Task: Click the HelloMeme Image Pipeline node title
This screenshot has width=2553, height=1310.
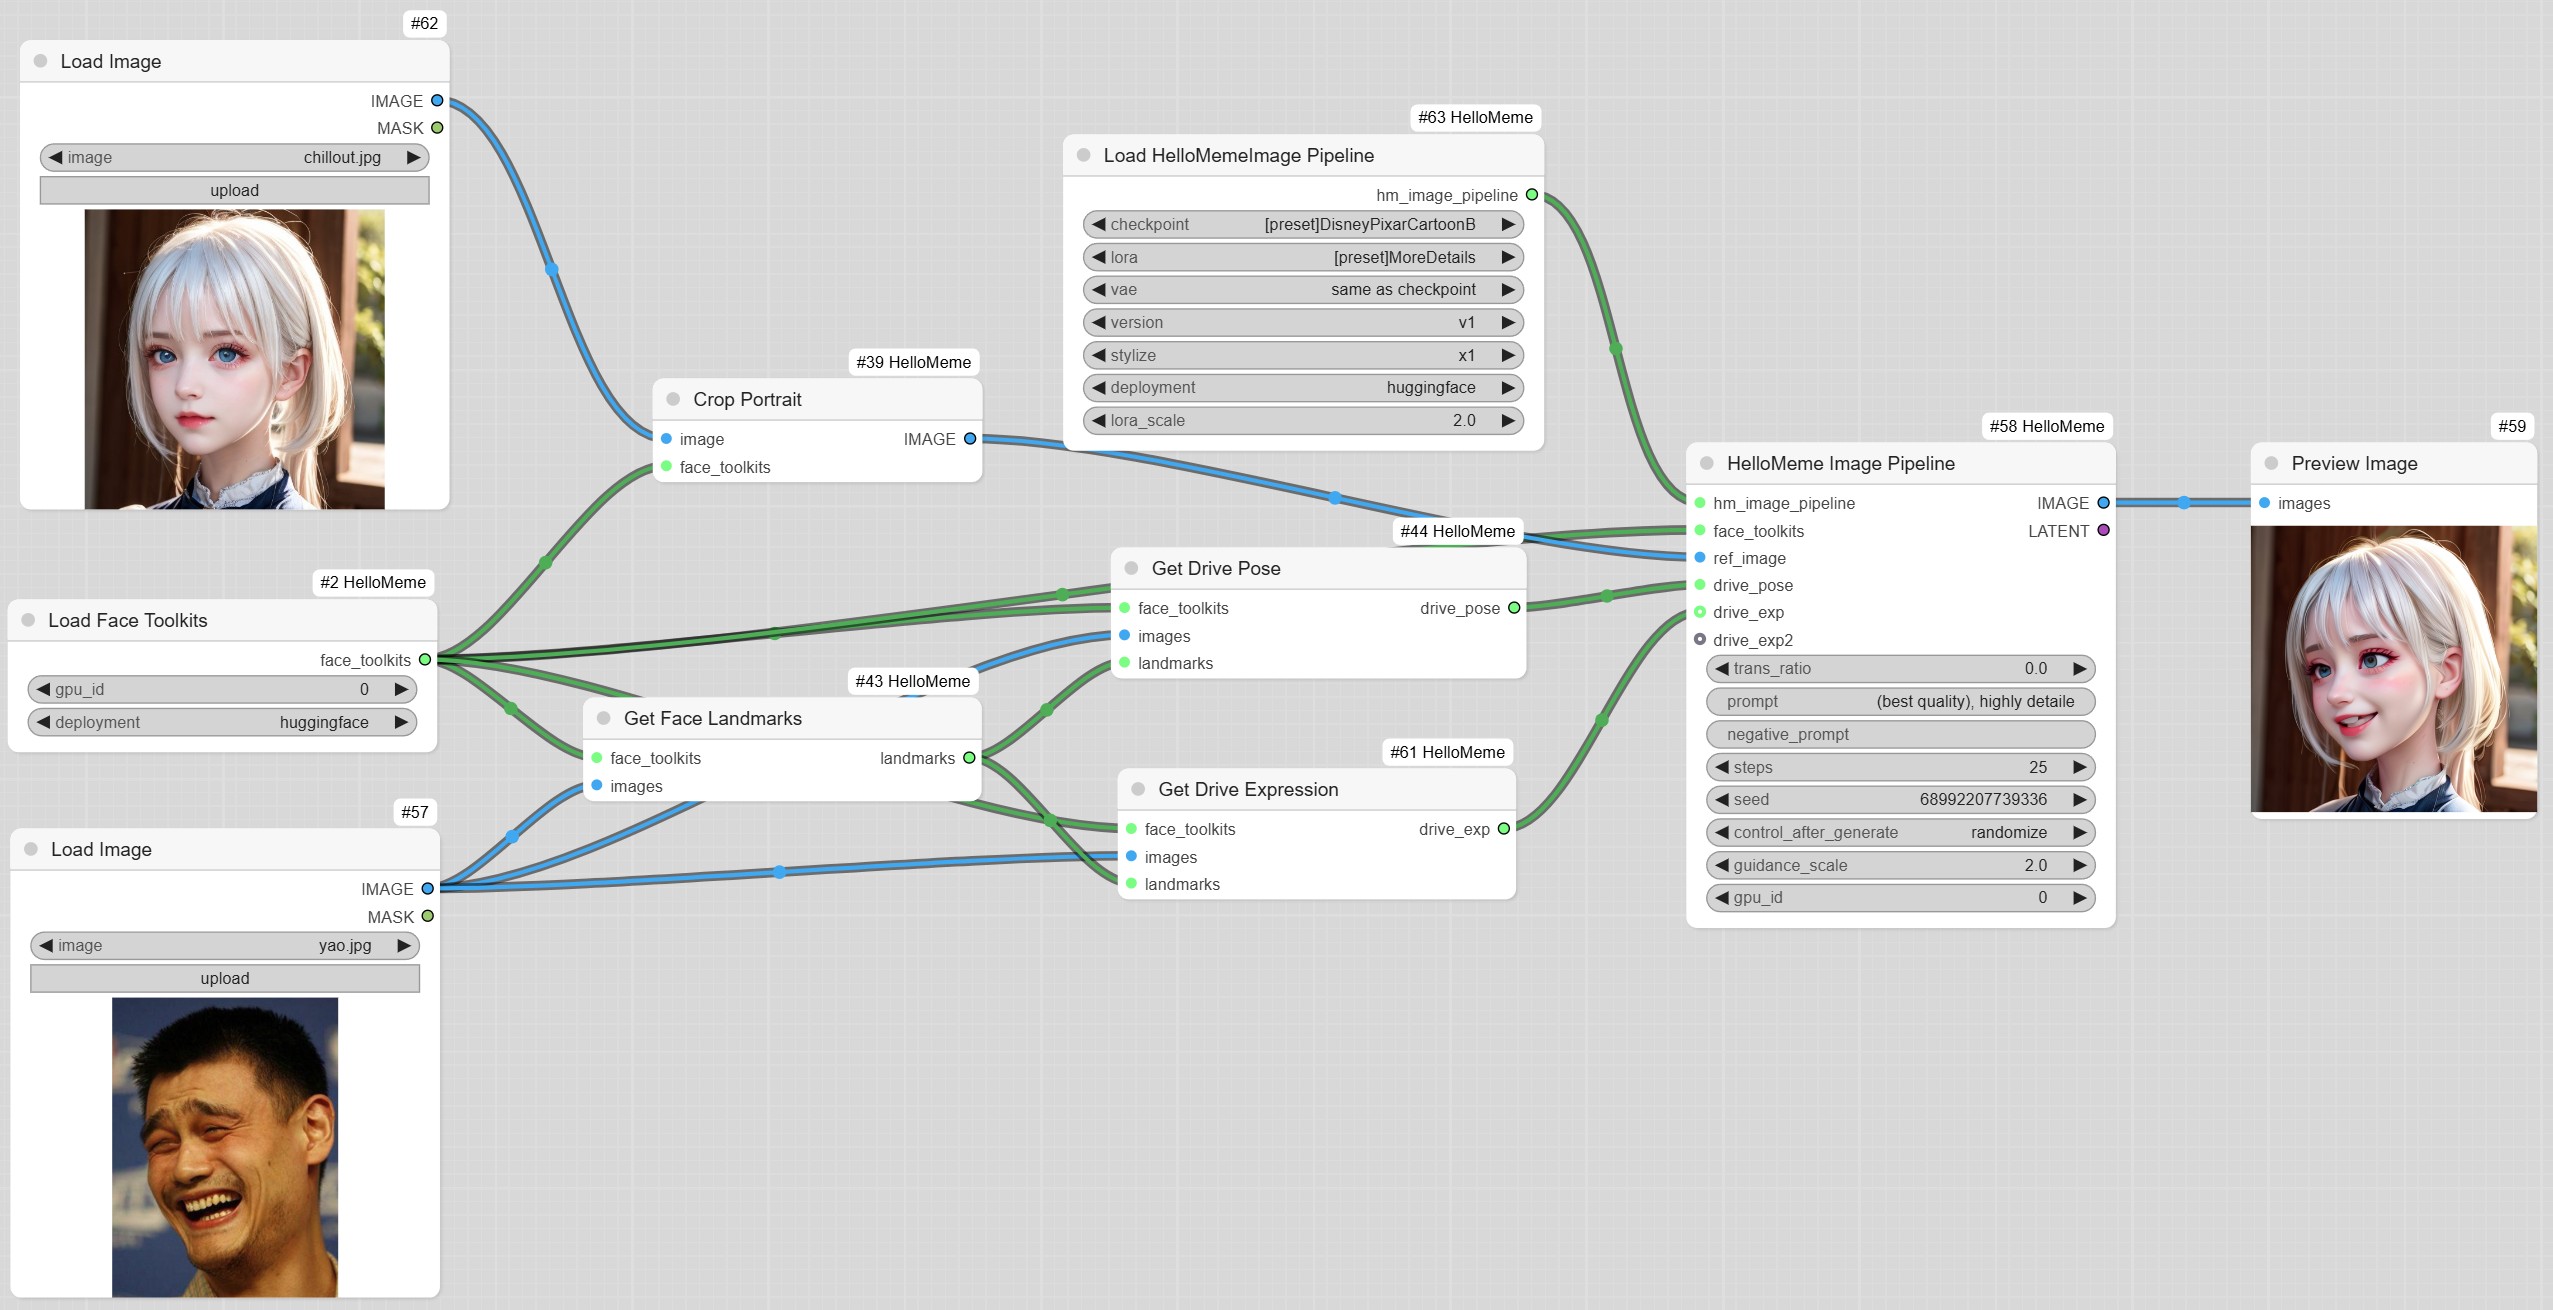Action: click(x=1841, y=463)
